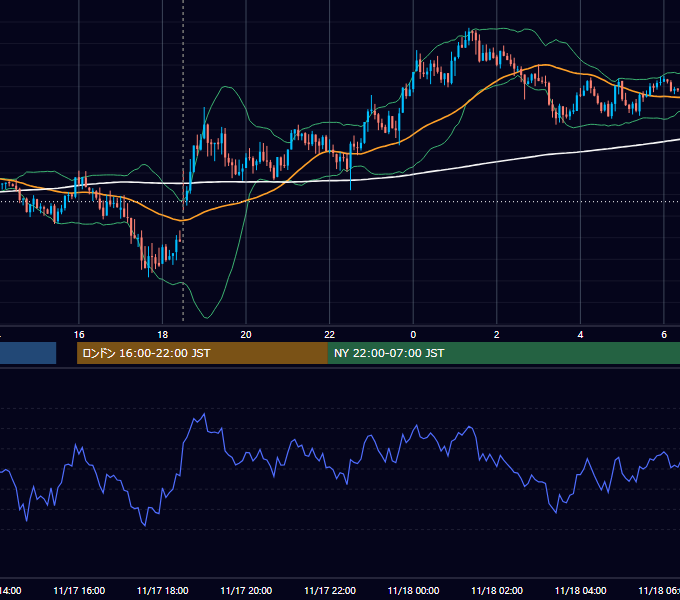Click the oscillator line's highest peak

(204, 414)
